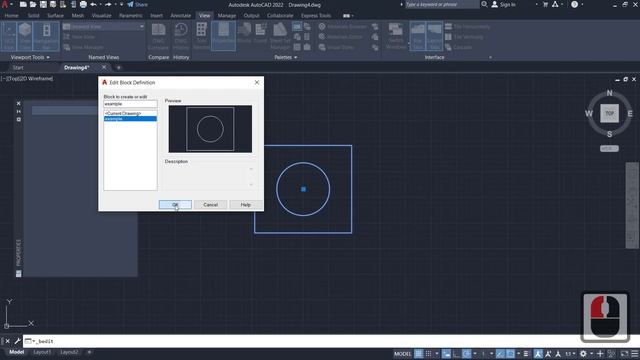This screenshot has width=640, height=360.
Task: Open WCS dropdown under ViewCube
Action: (x=609, y=149)
